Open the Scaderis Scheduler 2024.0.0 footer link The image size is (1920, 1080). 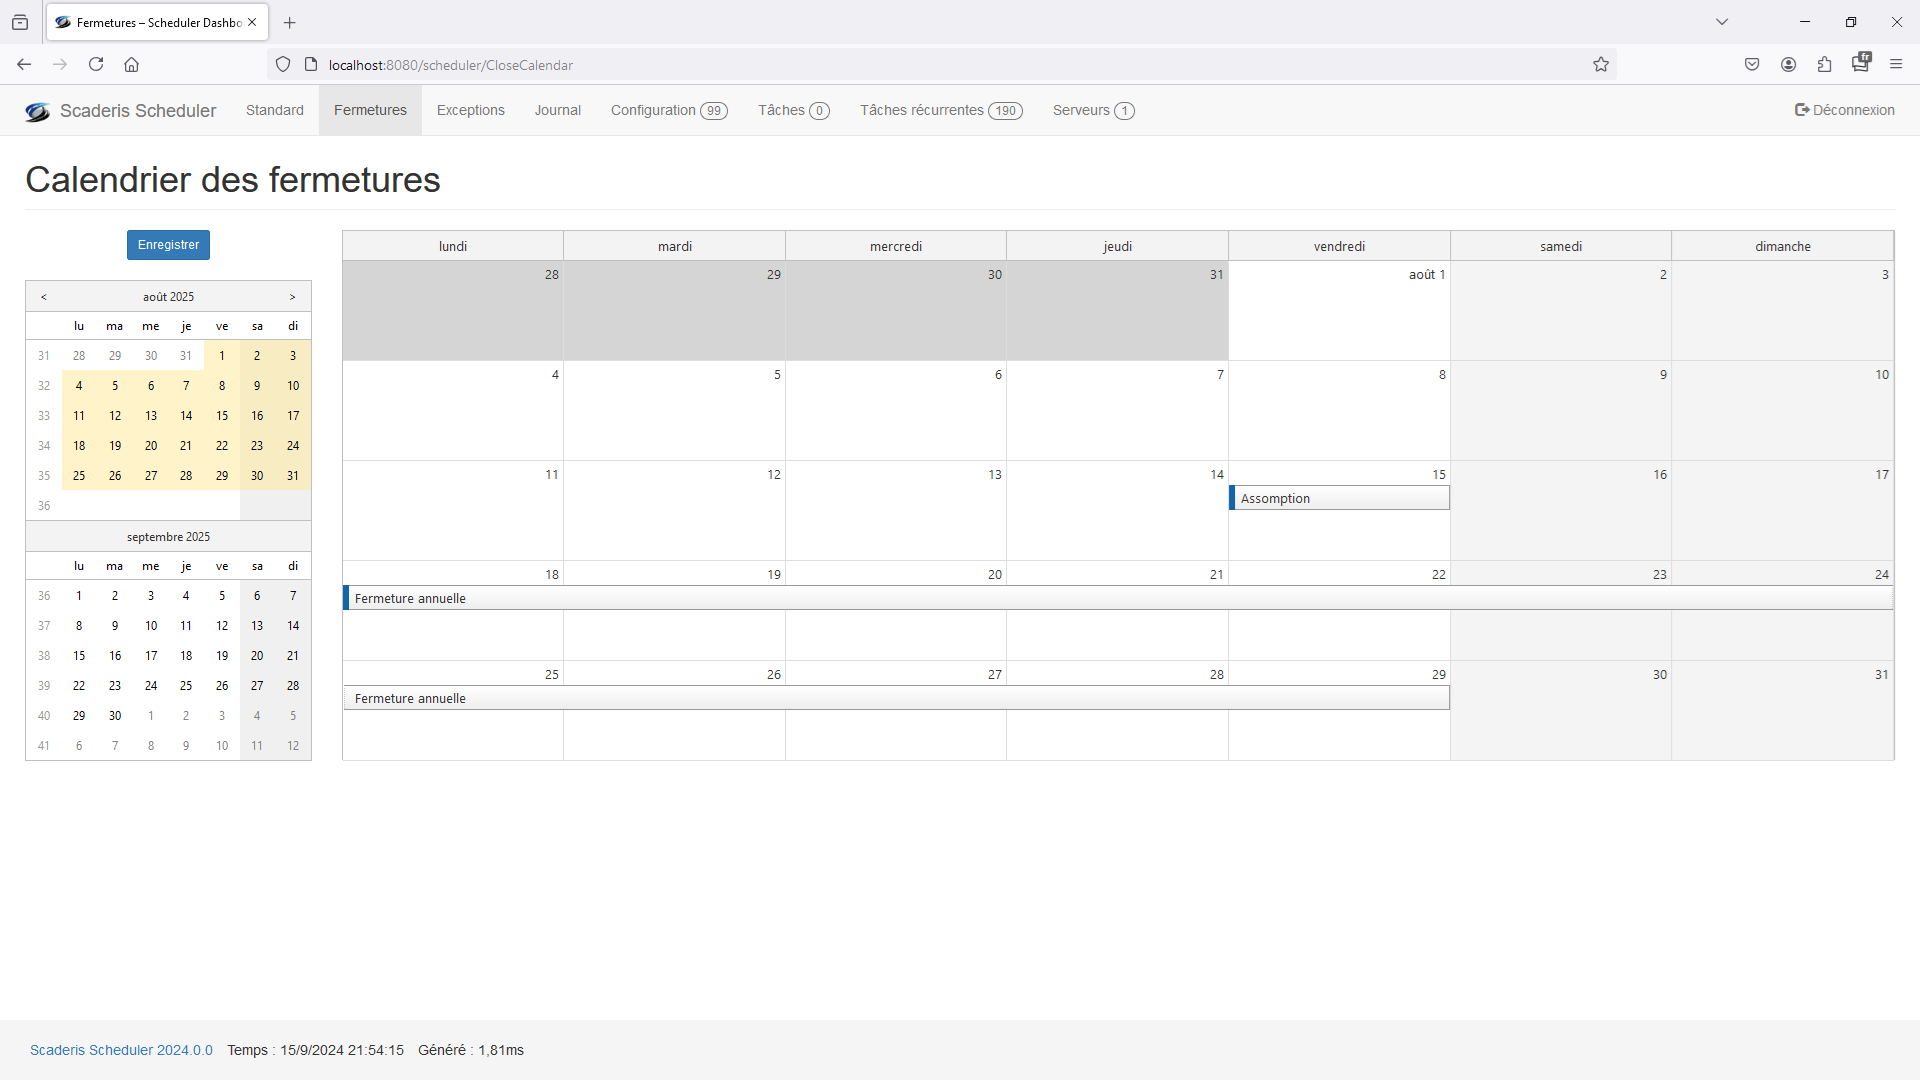[x=121, y=1050]
